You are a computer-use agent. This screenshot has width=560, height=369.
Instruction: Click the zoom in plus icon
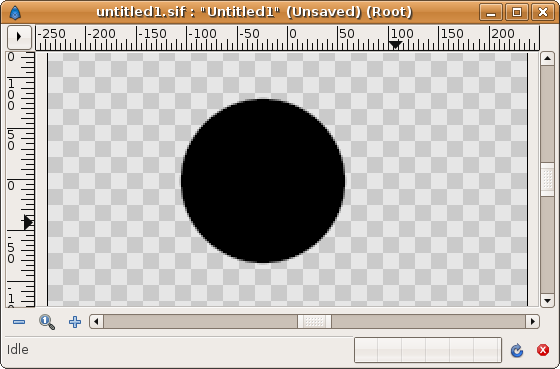[x=75, y=322]
